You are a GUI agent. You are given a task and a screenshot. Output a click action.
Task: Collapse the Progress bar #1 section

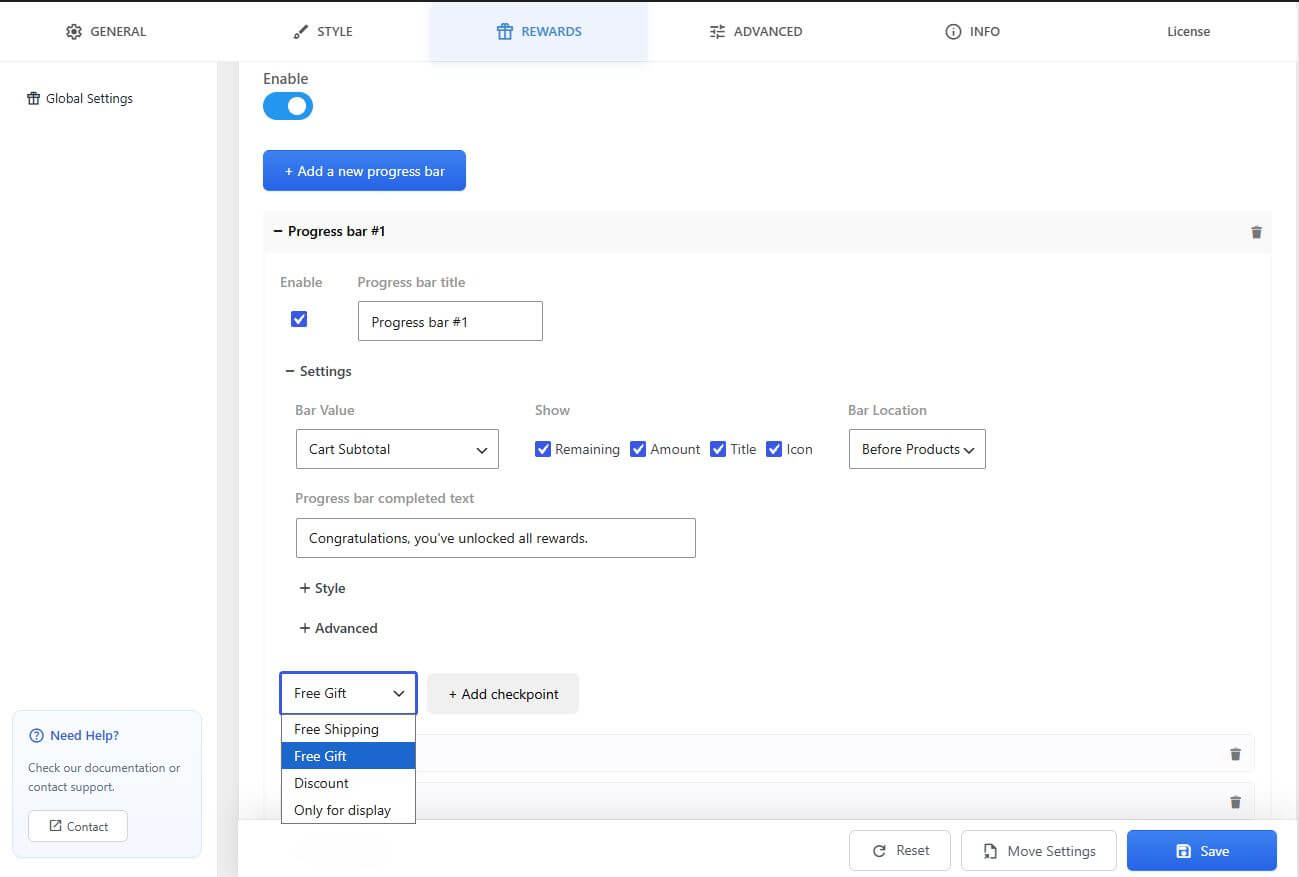click(329, 231)
